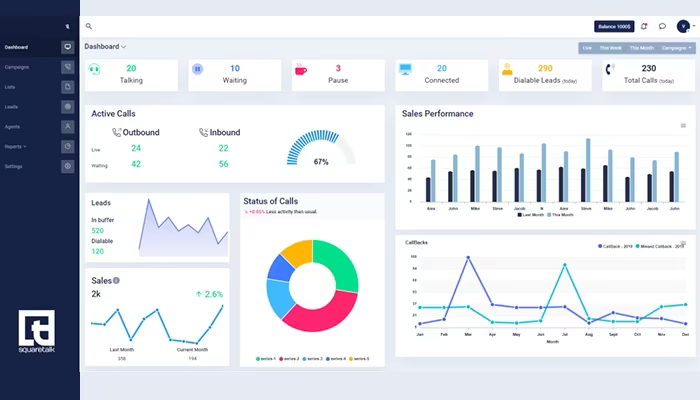Toggle the Missed Callback legend series
Image resolution: width=700 pixels, height=400 pixels.
tap(659, 246)
